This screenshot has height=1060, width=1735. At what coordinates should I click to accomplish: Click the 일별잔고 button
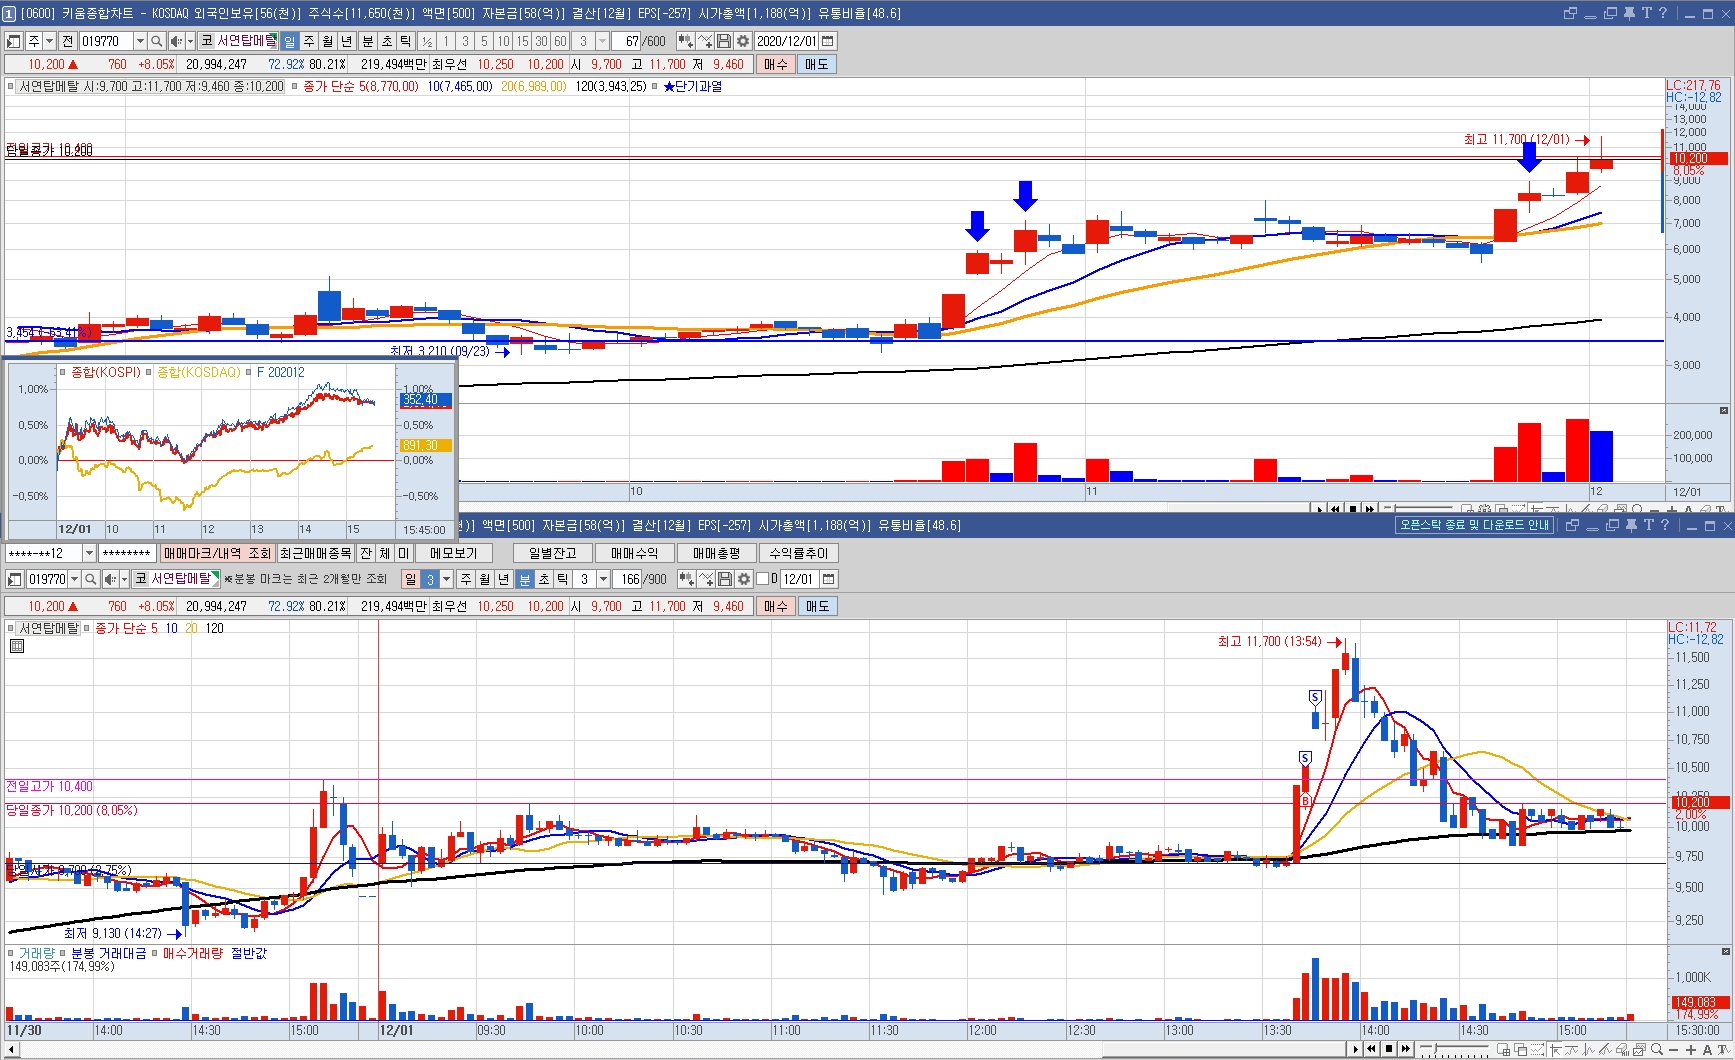[552, 553]
